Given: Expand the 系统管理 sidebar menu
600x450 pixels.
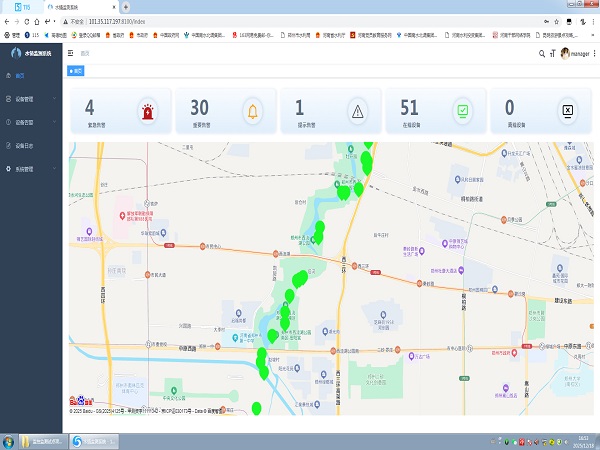Looking at the screenshot, I should pyautogui.click(x=28, y=169).
